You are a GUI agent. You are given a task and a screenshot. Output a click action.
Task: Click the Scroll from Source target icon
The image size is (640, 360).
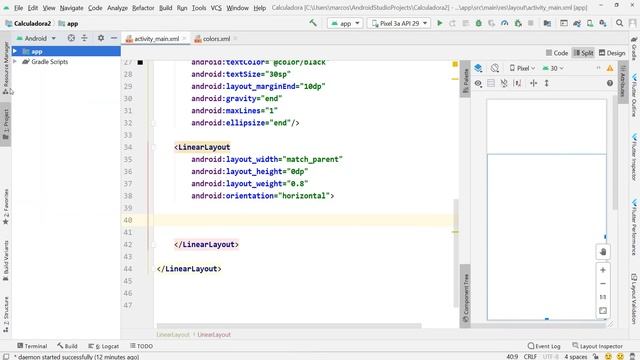click(71, 38)
